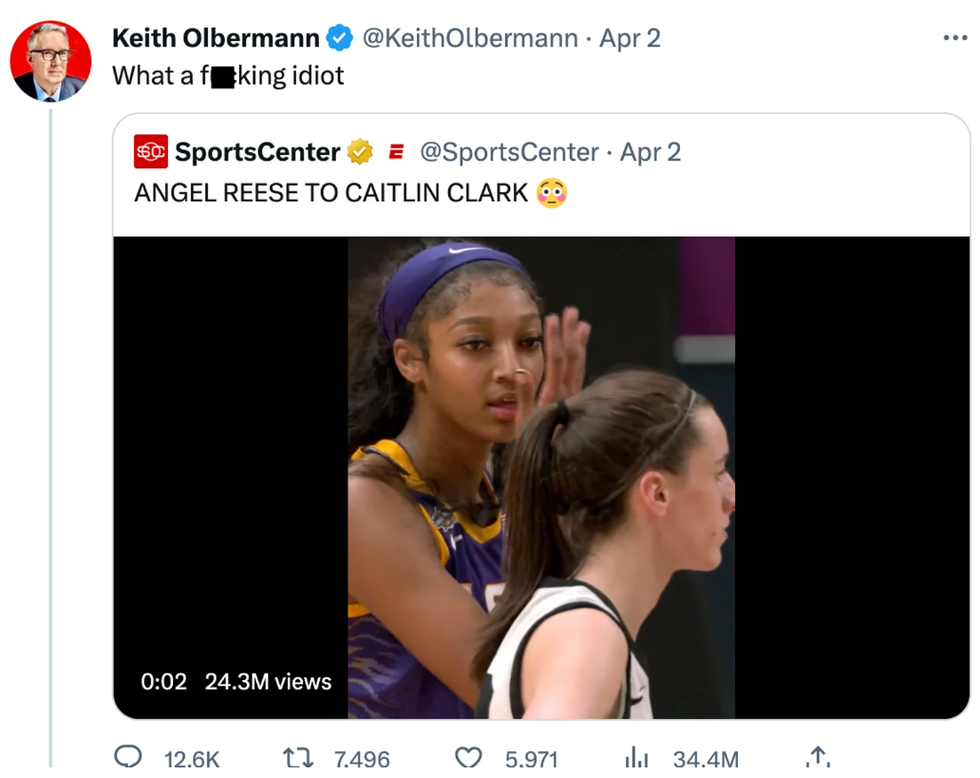The height and width of the screenshot is (778, 980).
Task: Play the quoted SportsCenter video
Action: (541, 477)
